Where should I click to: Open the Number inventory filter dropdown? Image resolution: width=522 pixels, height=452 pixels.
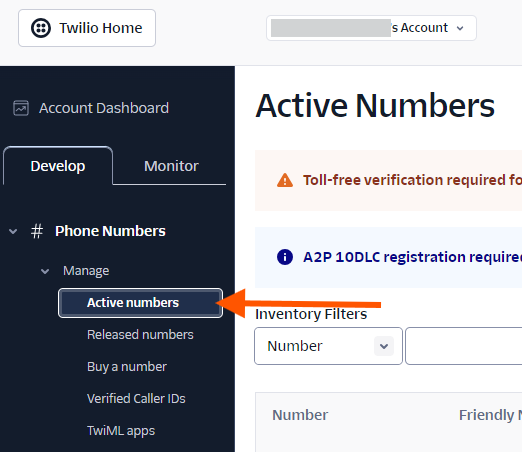coord(328,346)
